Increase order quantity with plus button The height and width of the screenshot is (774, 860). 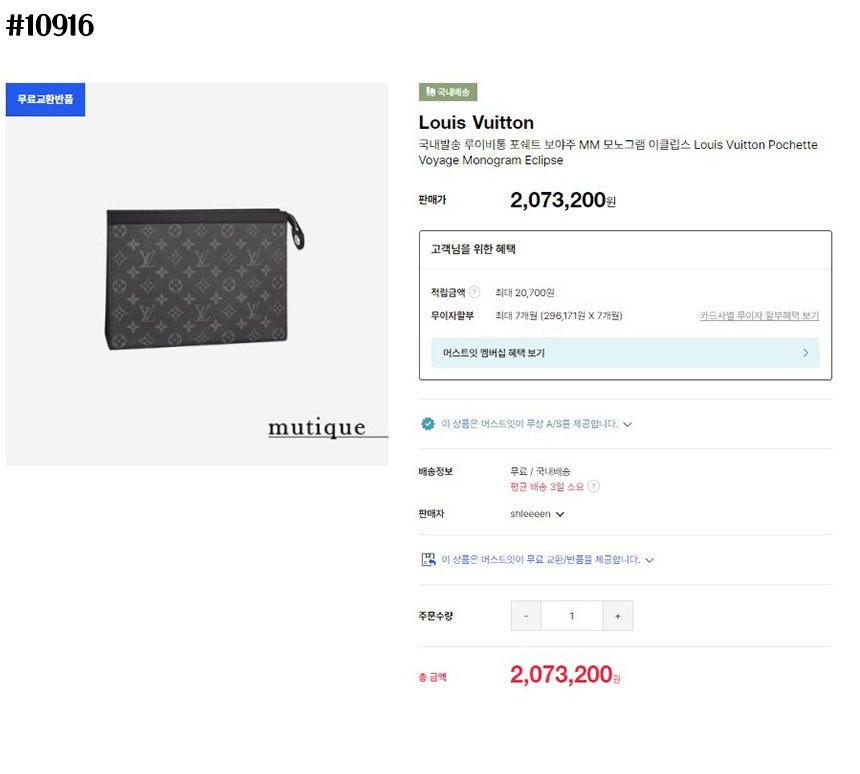click(x=618, y=616)
